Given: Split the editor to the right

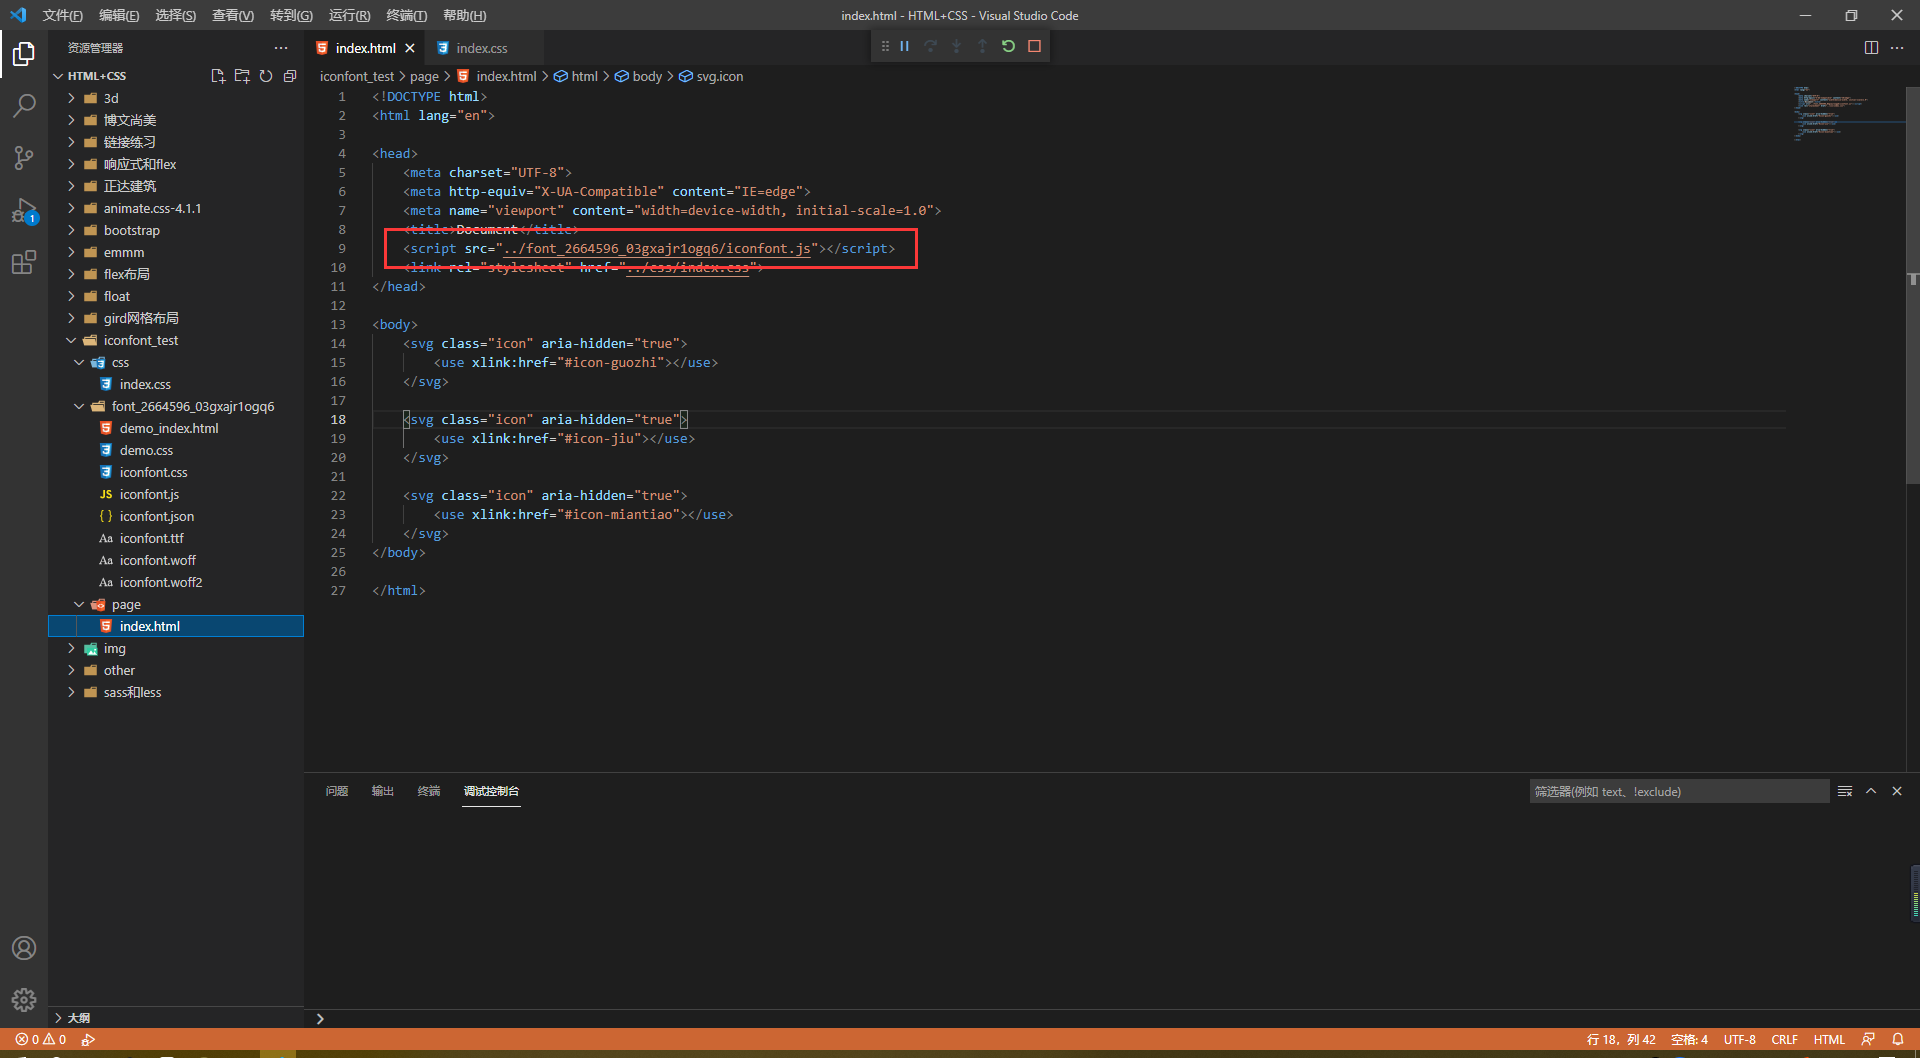Looking at the screenshot, I should point(1871,48).
